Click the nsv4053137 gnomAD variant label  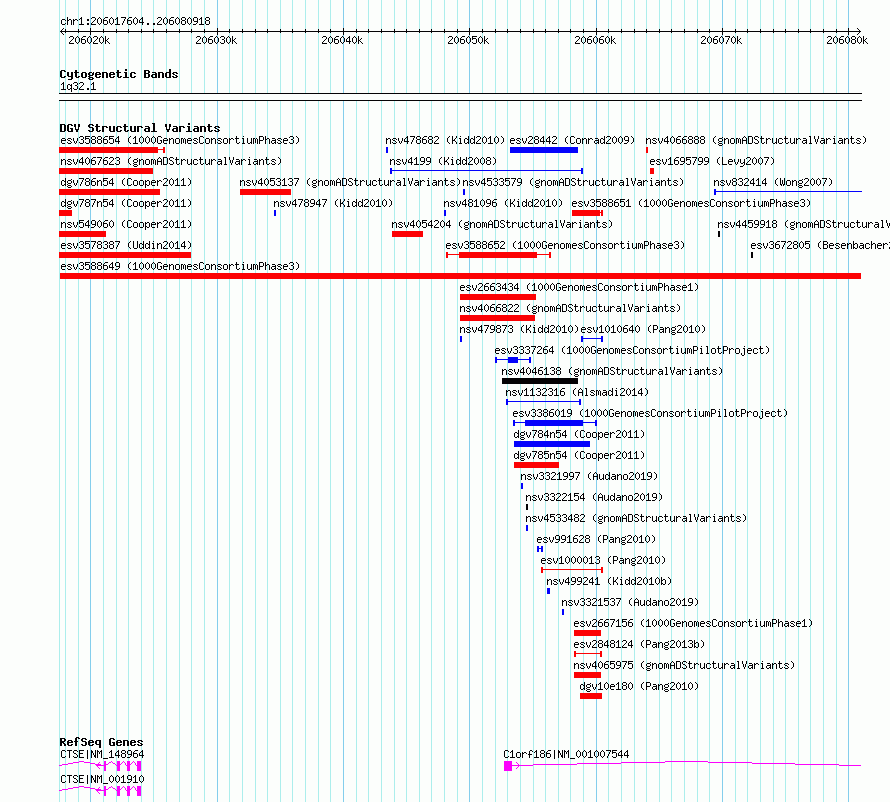350,182
